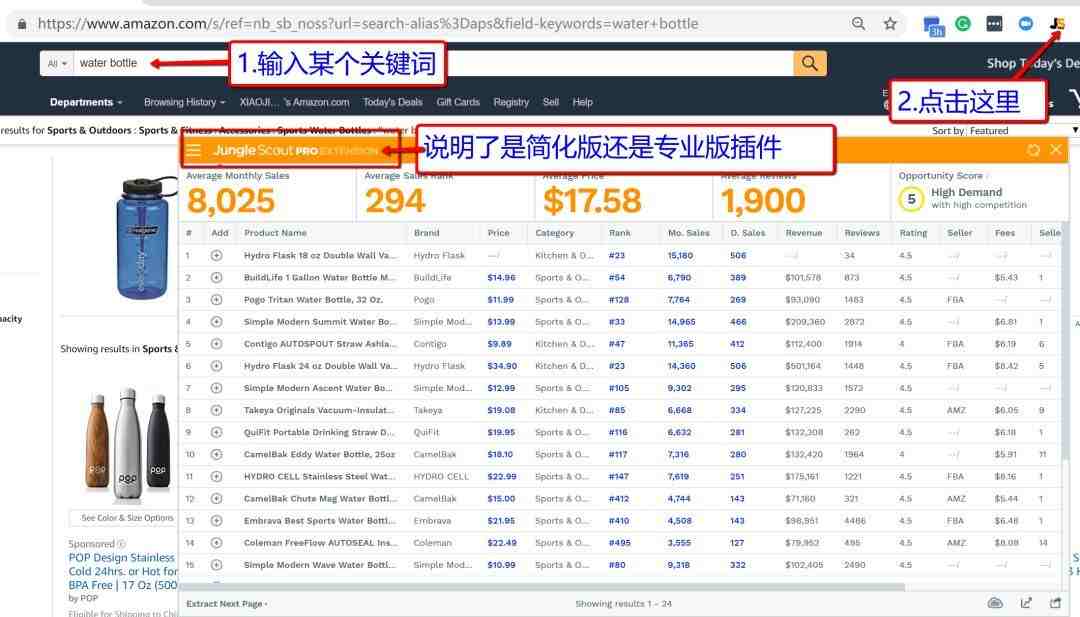This screenshot has width=1080, height=617.
Task: Click price $34.90 in Hydro Flask 24 oz row
Action: (x=502, y=366)
